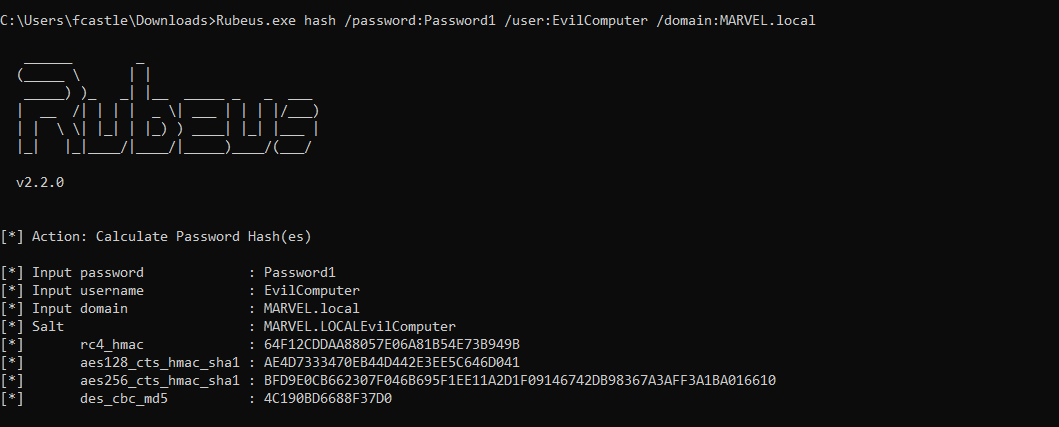This screenshot has height=427, width=1059.
Task: Click the Salt label
Action: point(48,327)
